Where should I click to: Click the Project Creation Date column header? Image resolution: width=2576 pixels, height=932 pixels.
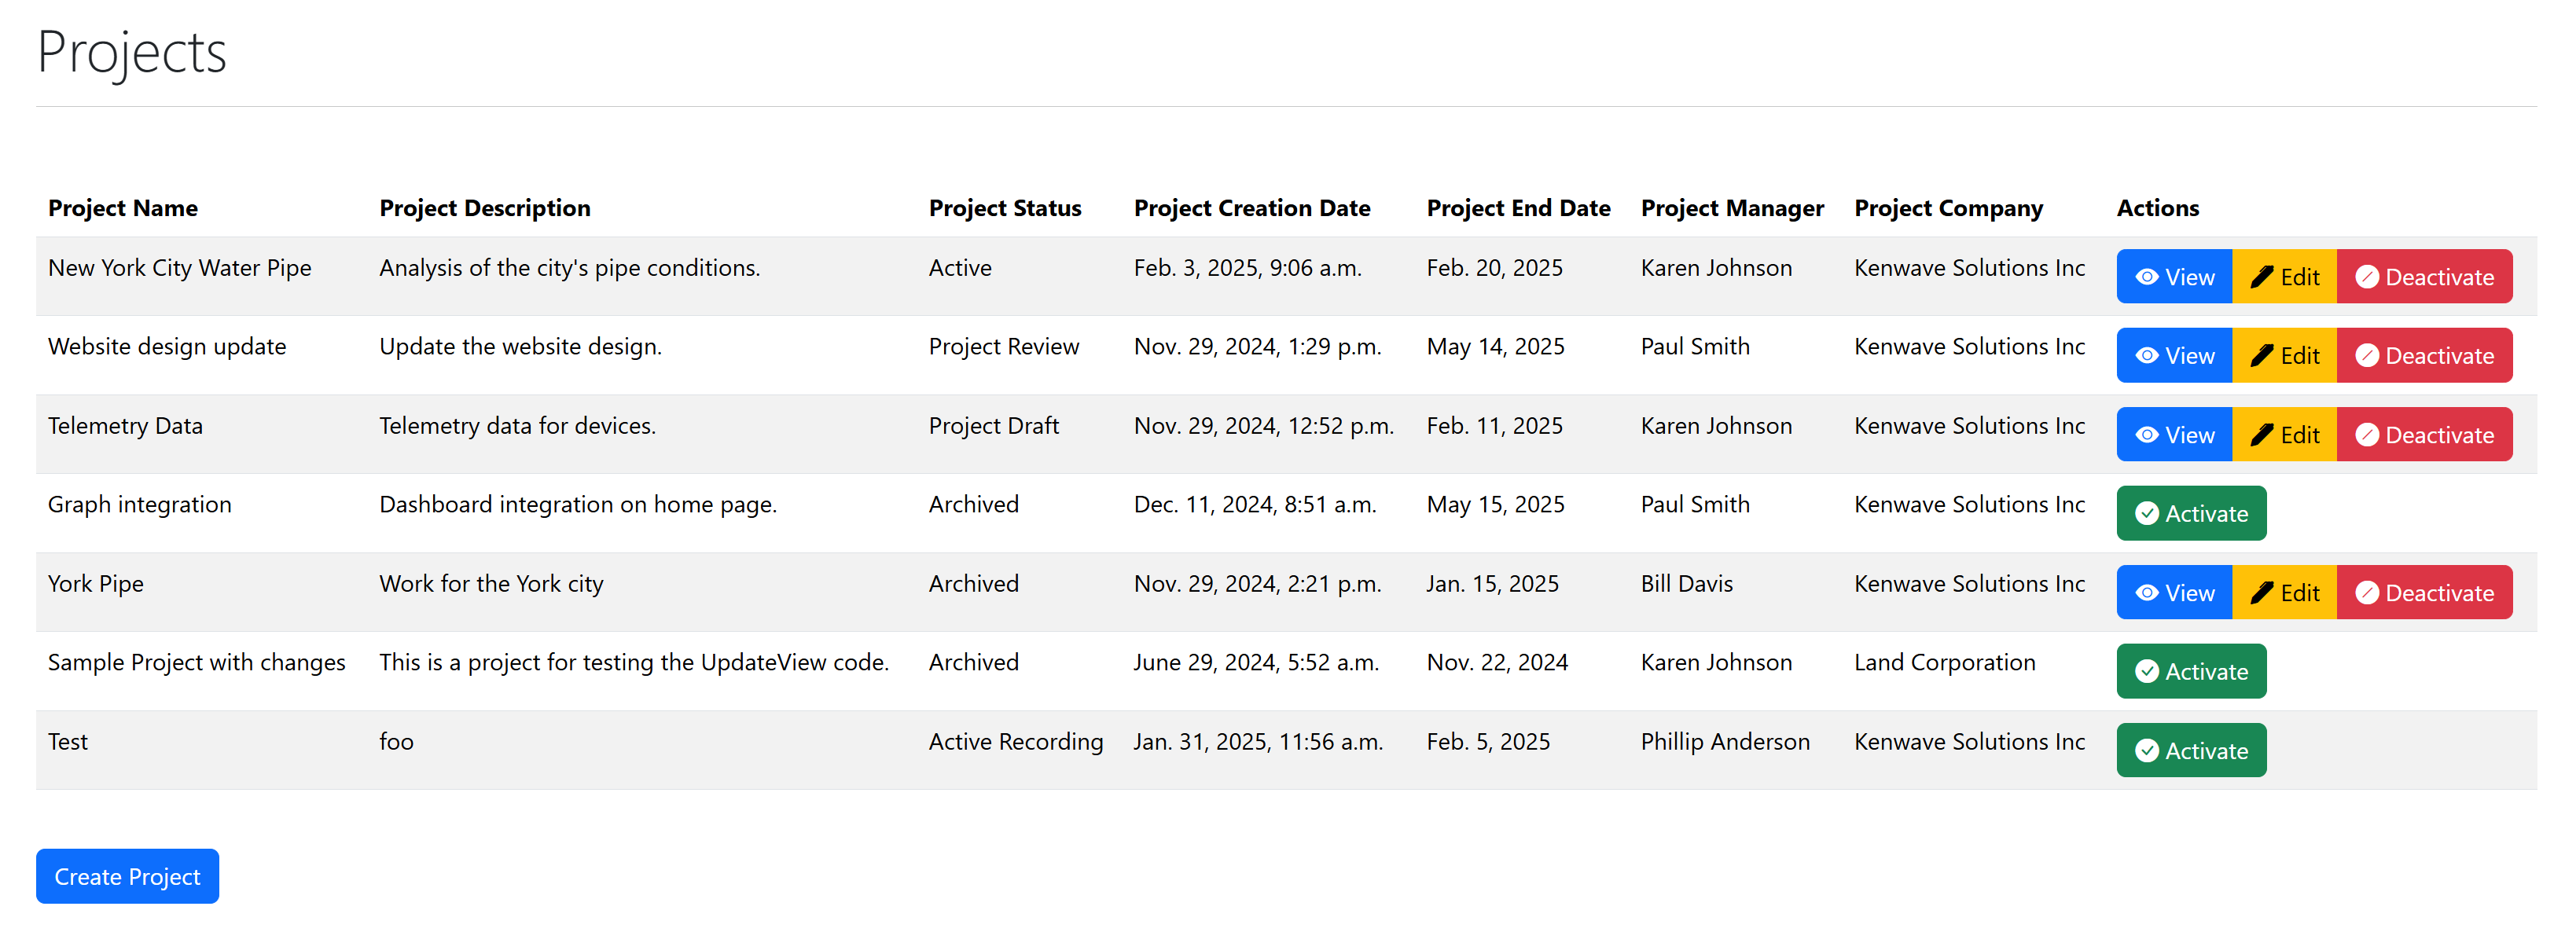[1251, 208]
